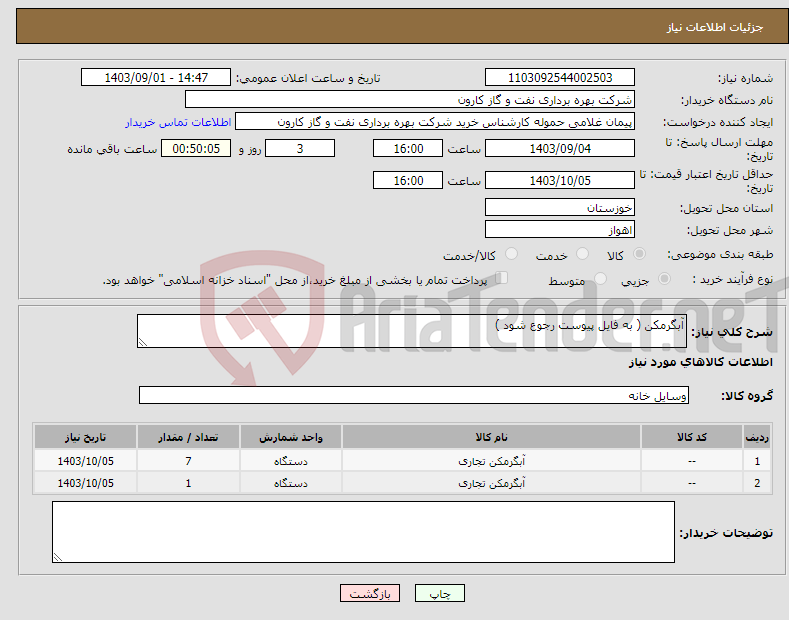
Task: Click the اهواز city field
Action: point(560,229)
